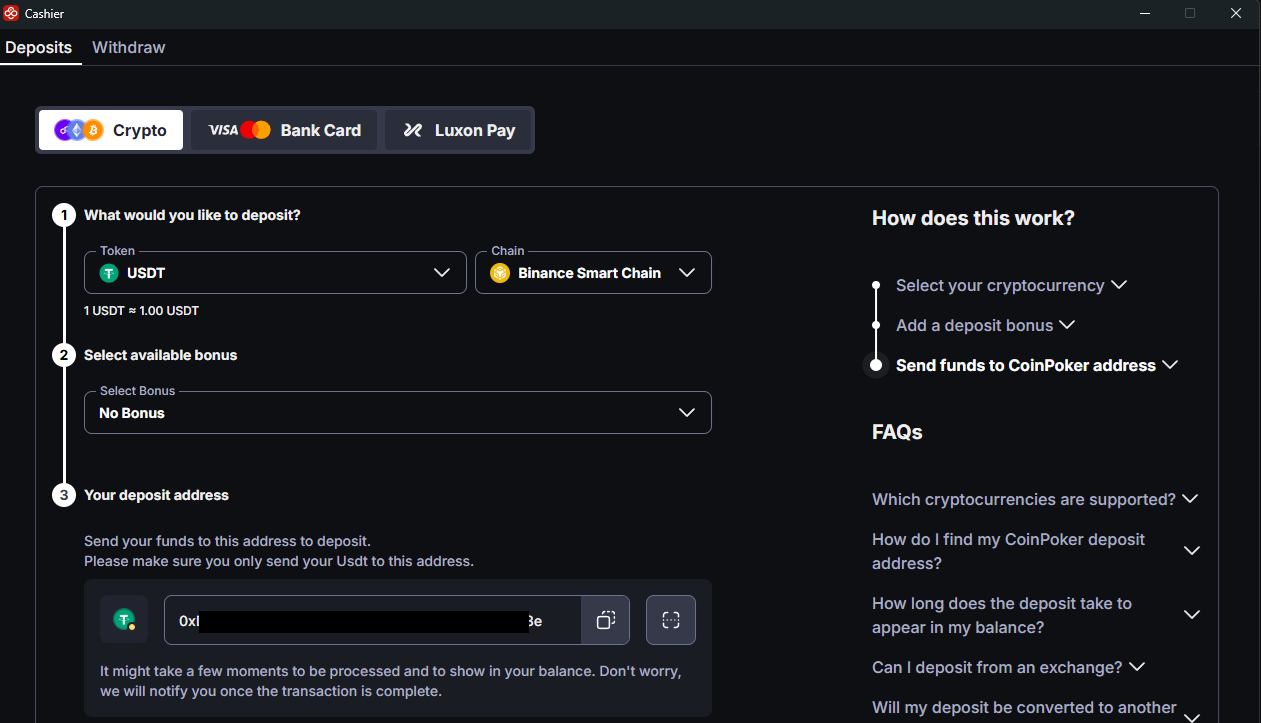Expand FAQ 'Will my deposit be converted to another'
The width and height of the screenshot is (1261, 723).
point(1035,711)
